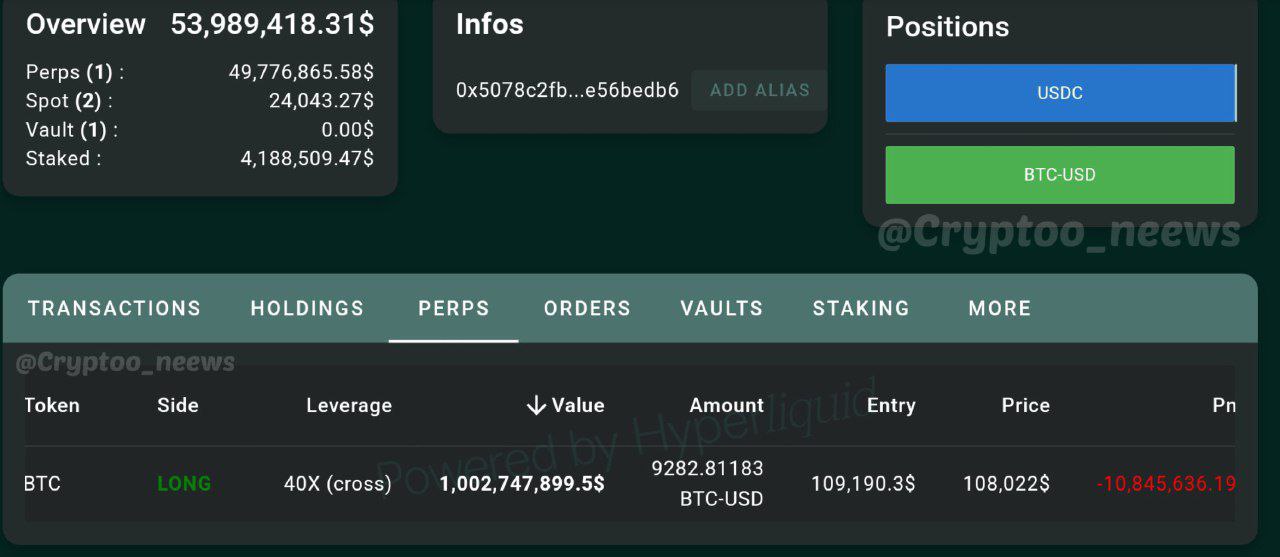Select the Perps tab
This screenshot has height=557, width=1280.
click(x=454, y=308)
